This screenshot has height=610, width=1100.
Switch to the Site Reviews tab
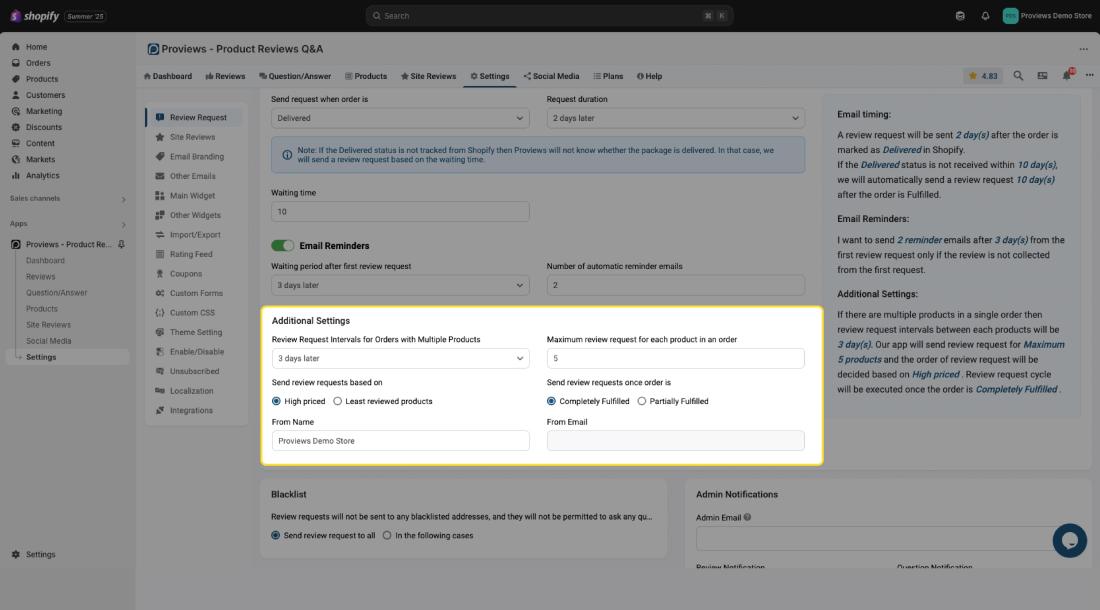coord(428,76)
